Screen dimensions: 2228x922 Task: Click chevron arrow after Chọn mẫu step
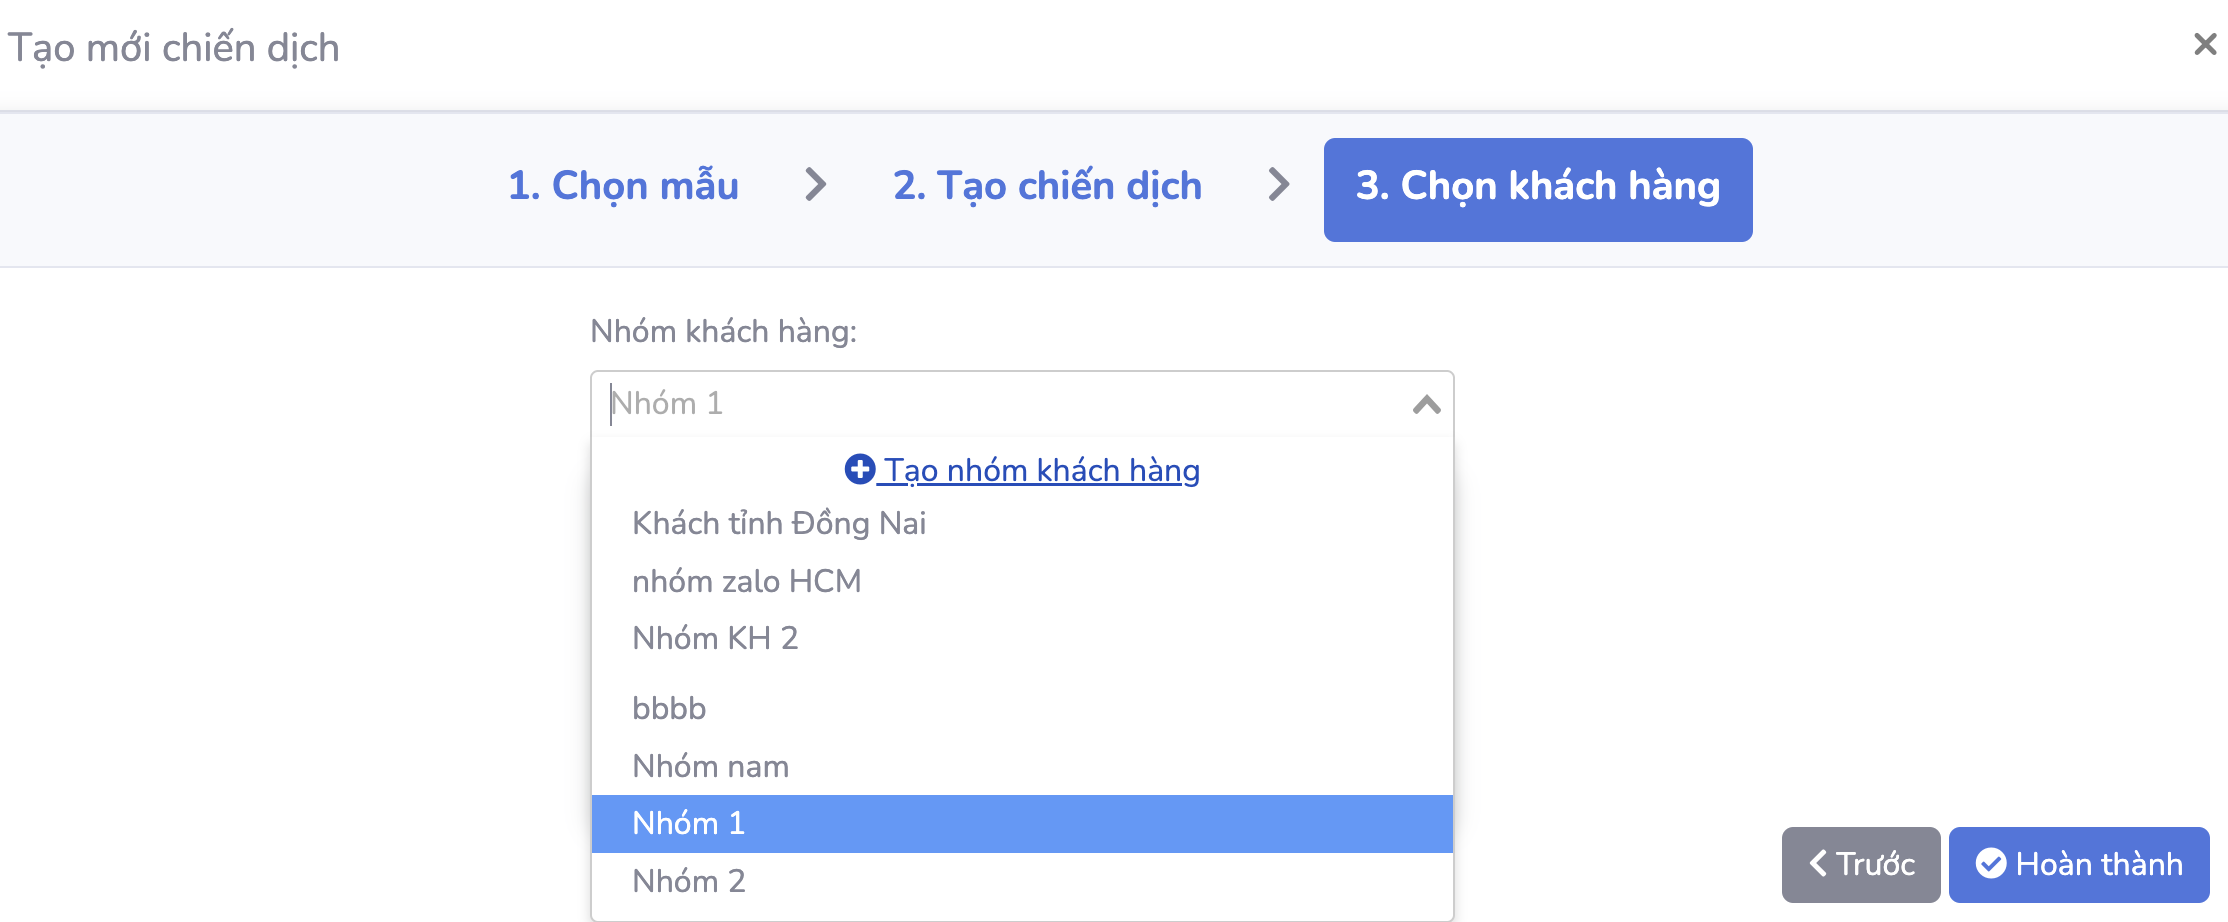[816, 185]
